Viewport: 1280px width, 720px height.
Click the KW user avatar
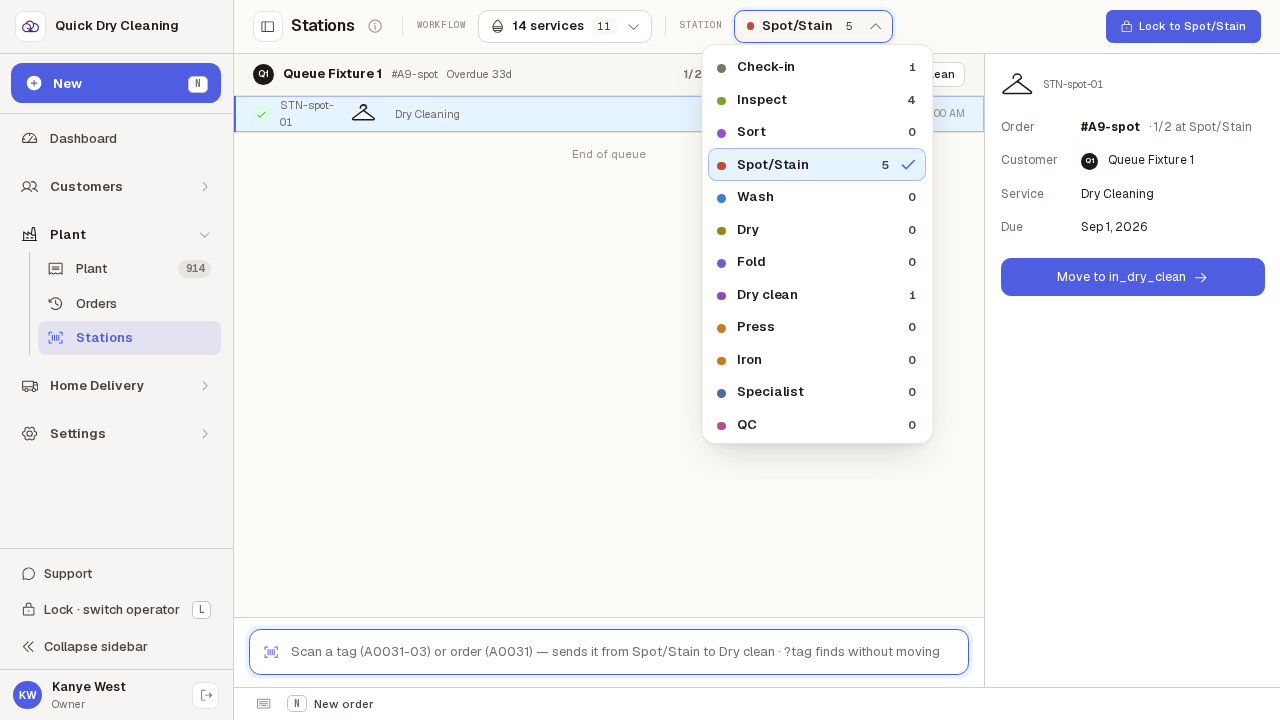click(27, 695)
